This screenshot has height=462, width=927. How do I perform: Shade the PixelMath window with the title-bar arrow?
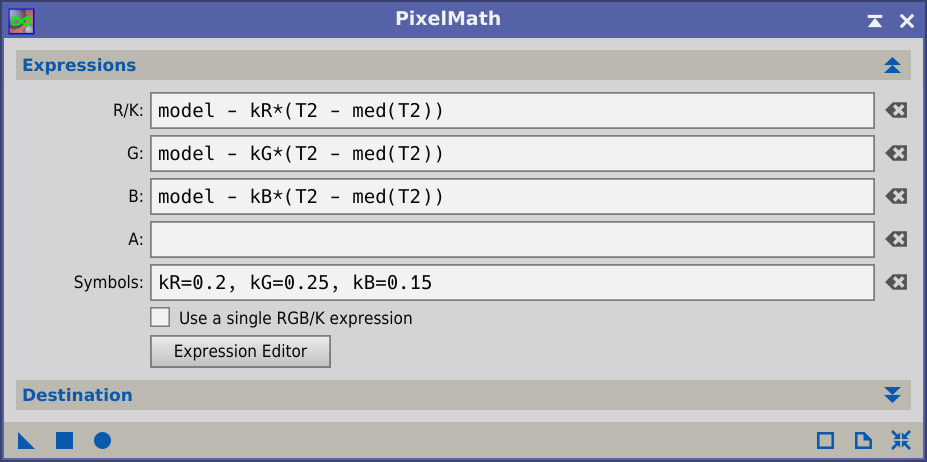click(875, 21)
